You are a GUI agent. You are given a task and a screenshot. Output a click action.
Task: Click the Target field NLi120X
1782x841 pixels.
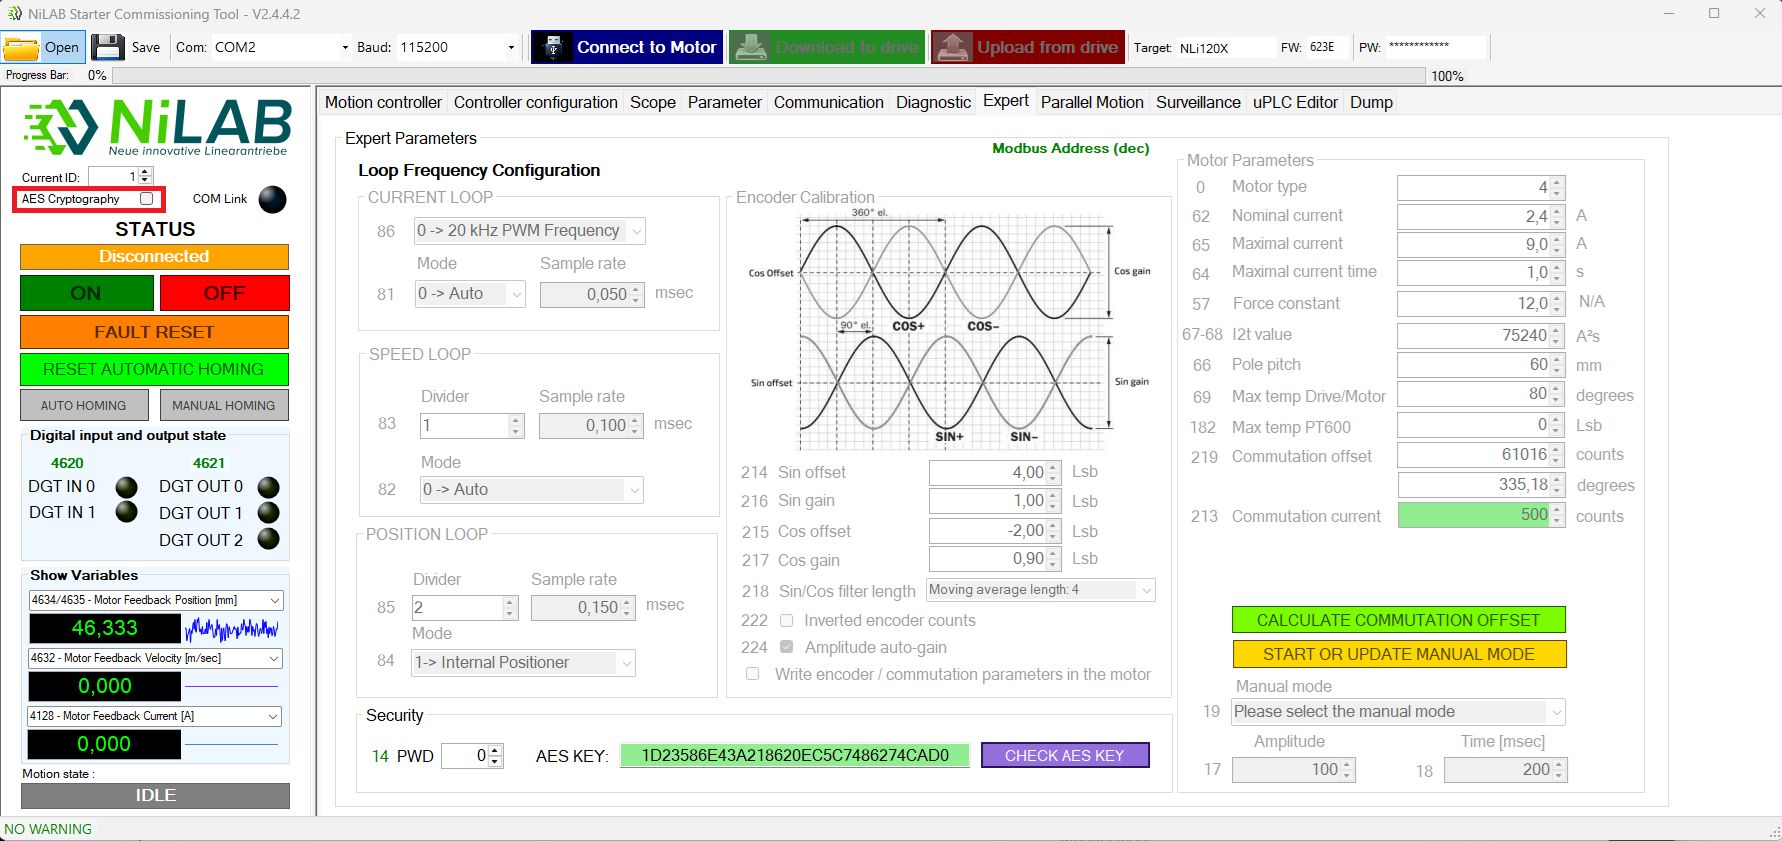1226,47
